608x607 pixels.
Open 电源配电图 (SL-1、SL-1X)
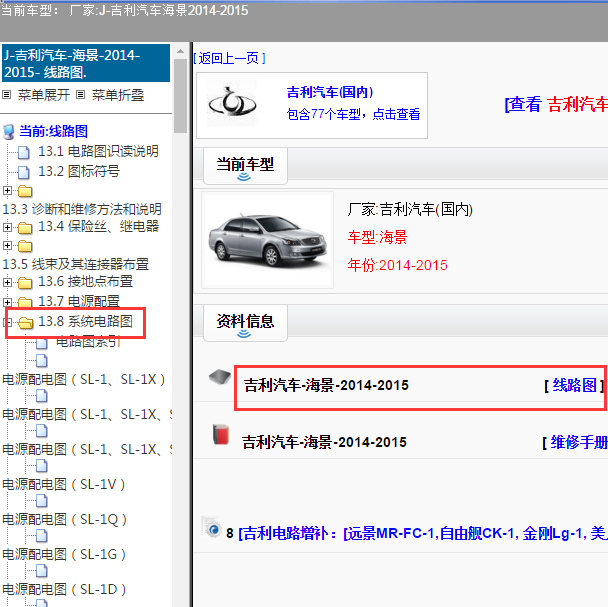pos(84,379)
